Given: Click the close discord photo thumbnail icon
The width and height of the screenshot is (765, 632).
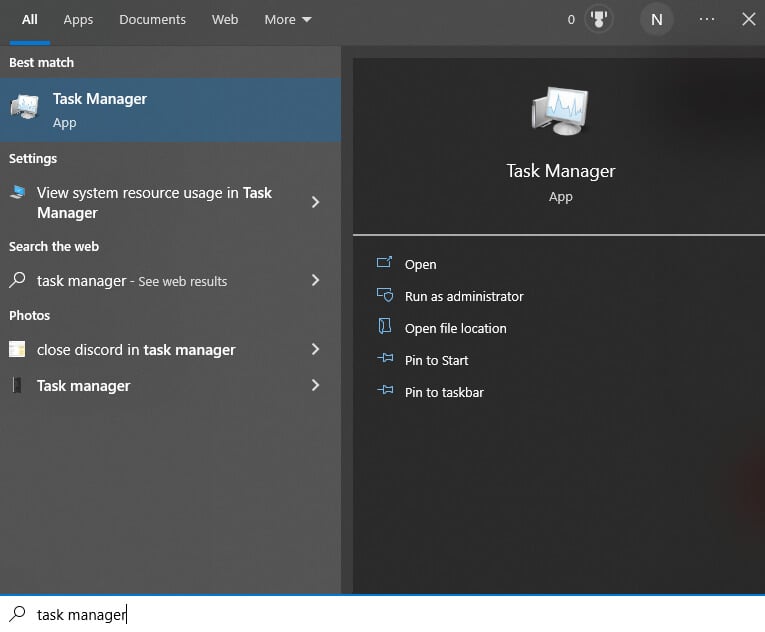Looking at the screenshot, I should (17, 350).
